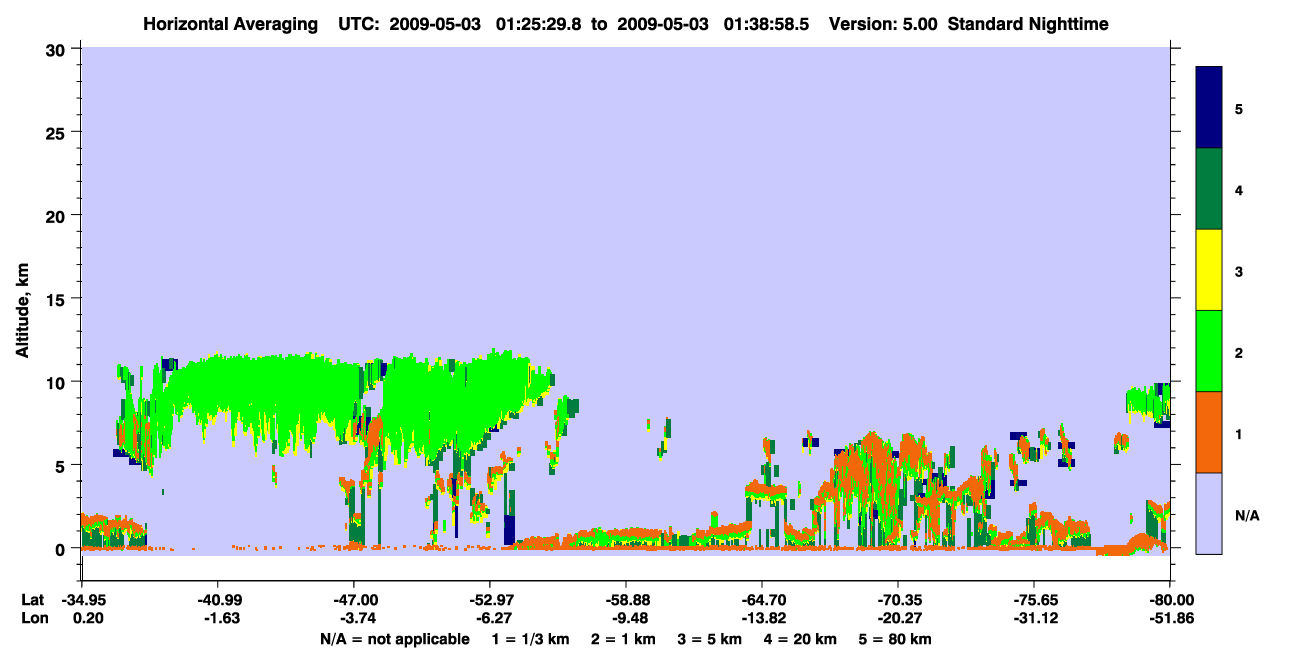
Task: Click the latitude value -80.00
Action: tap(1170, 600)
